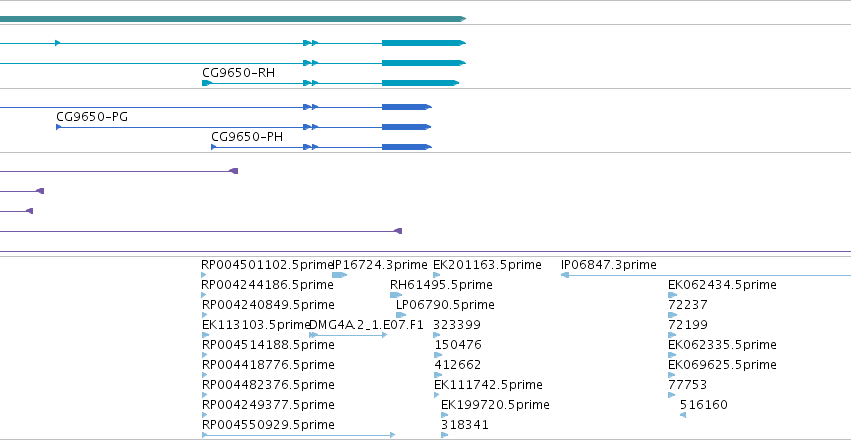Select the long arrow under DMG4A.2_1.E07.F1
Screen dimensions: 851x440
point(348,335)
